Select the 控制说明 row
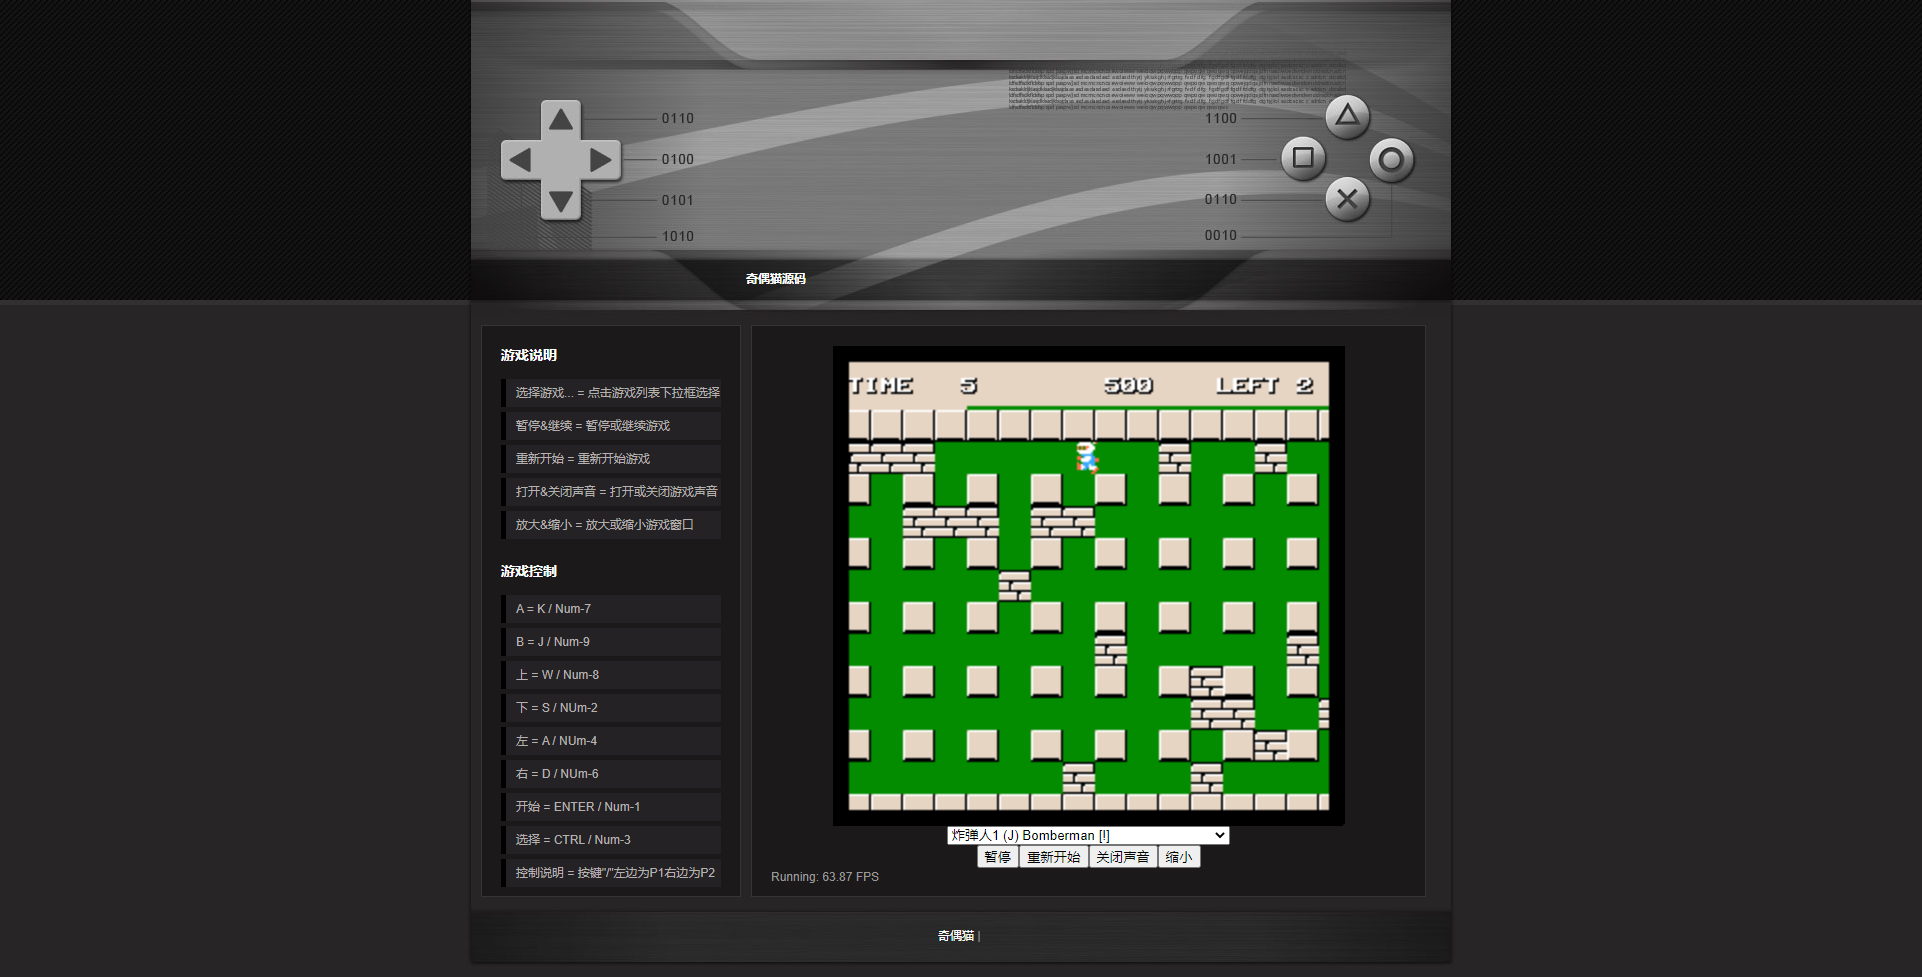Screen dimensions: 1922x977 [x=611, y=873]
